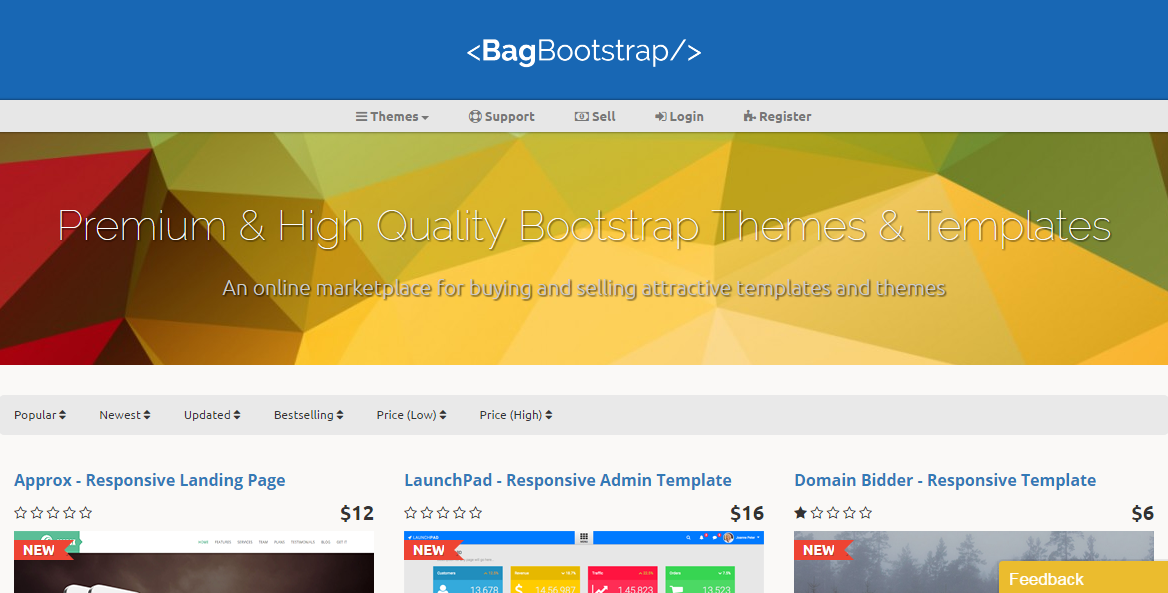Screen dimensions: 1168x593
Task: Sort by Updated
Action: point(211,415)
